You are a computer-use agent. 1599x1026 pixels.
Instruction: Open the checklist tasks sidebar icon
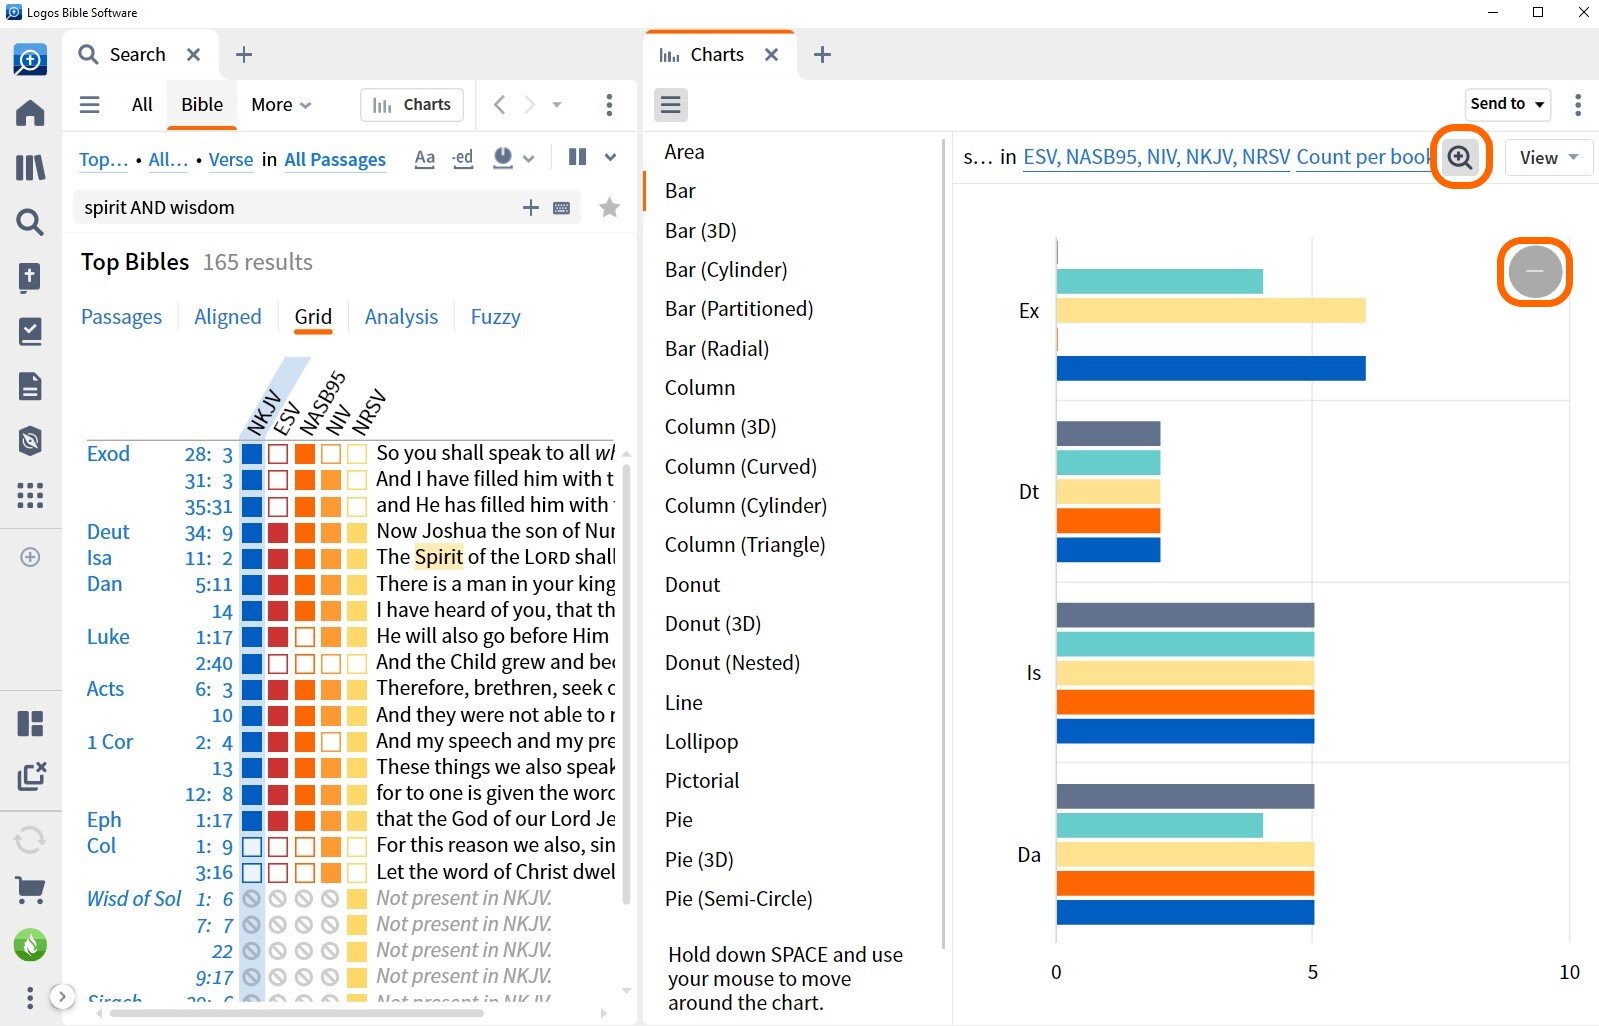pyautogui.click(x=30, y=331)
